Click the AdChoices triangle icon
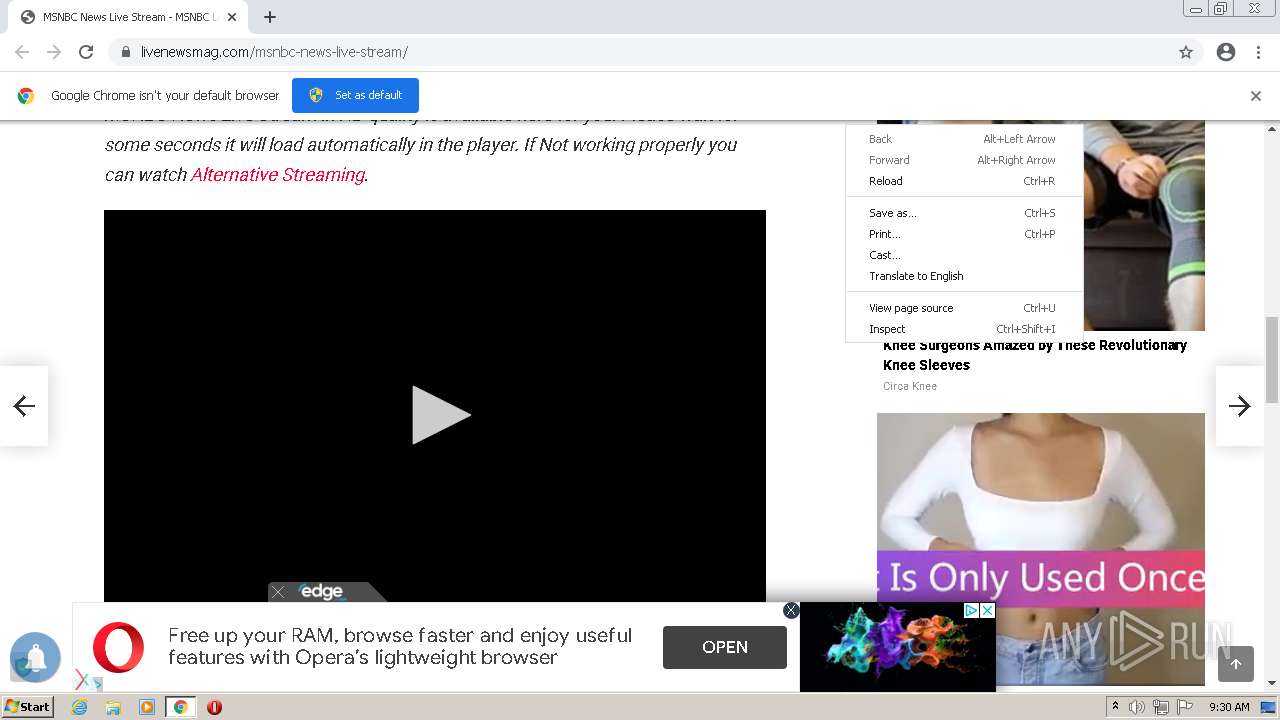 pos(970,610)
